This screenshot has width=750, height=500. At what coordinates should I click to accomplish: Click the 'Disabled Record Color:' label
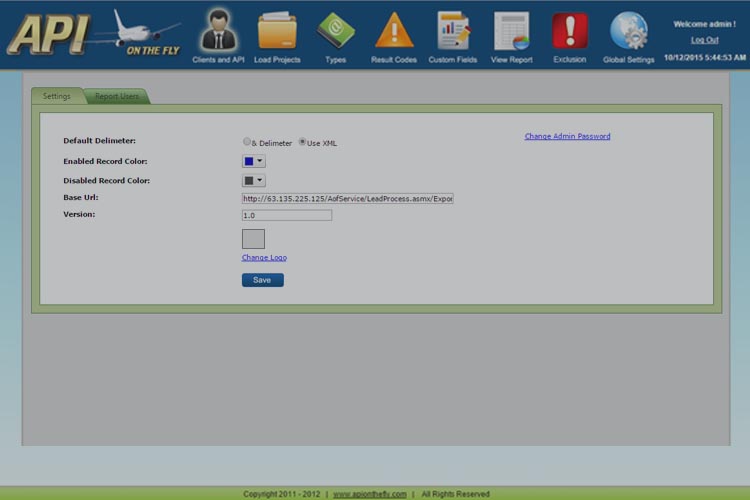pyautogui.click(x=107, y=180)
